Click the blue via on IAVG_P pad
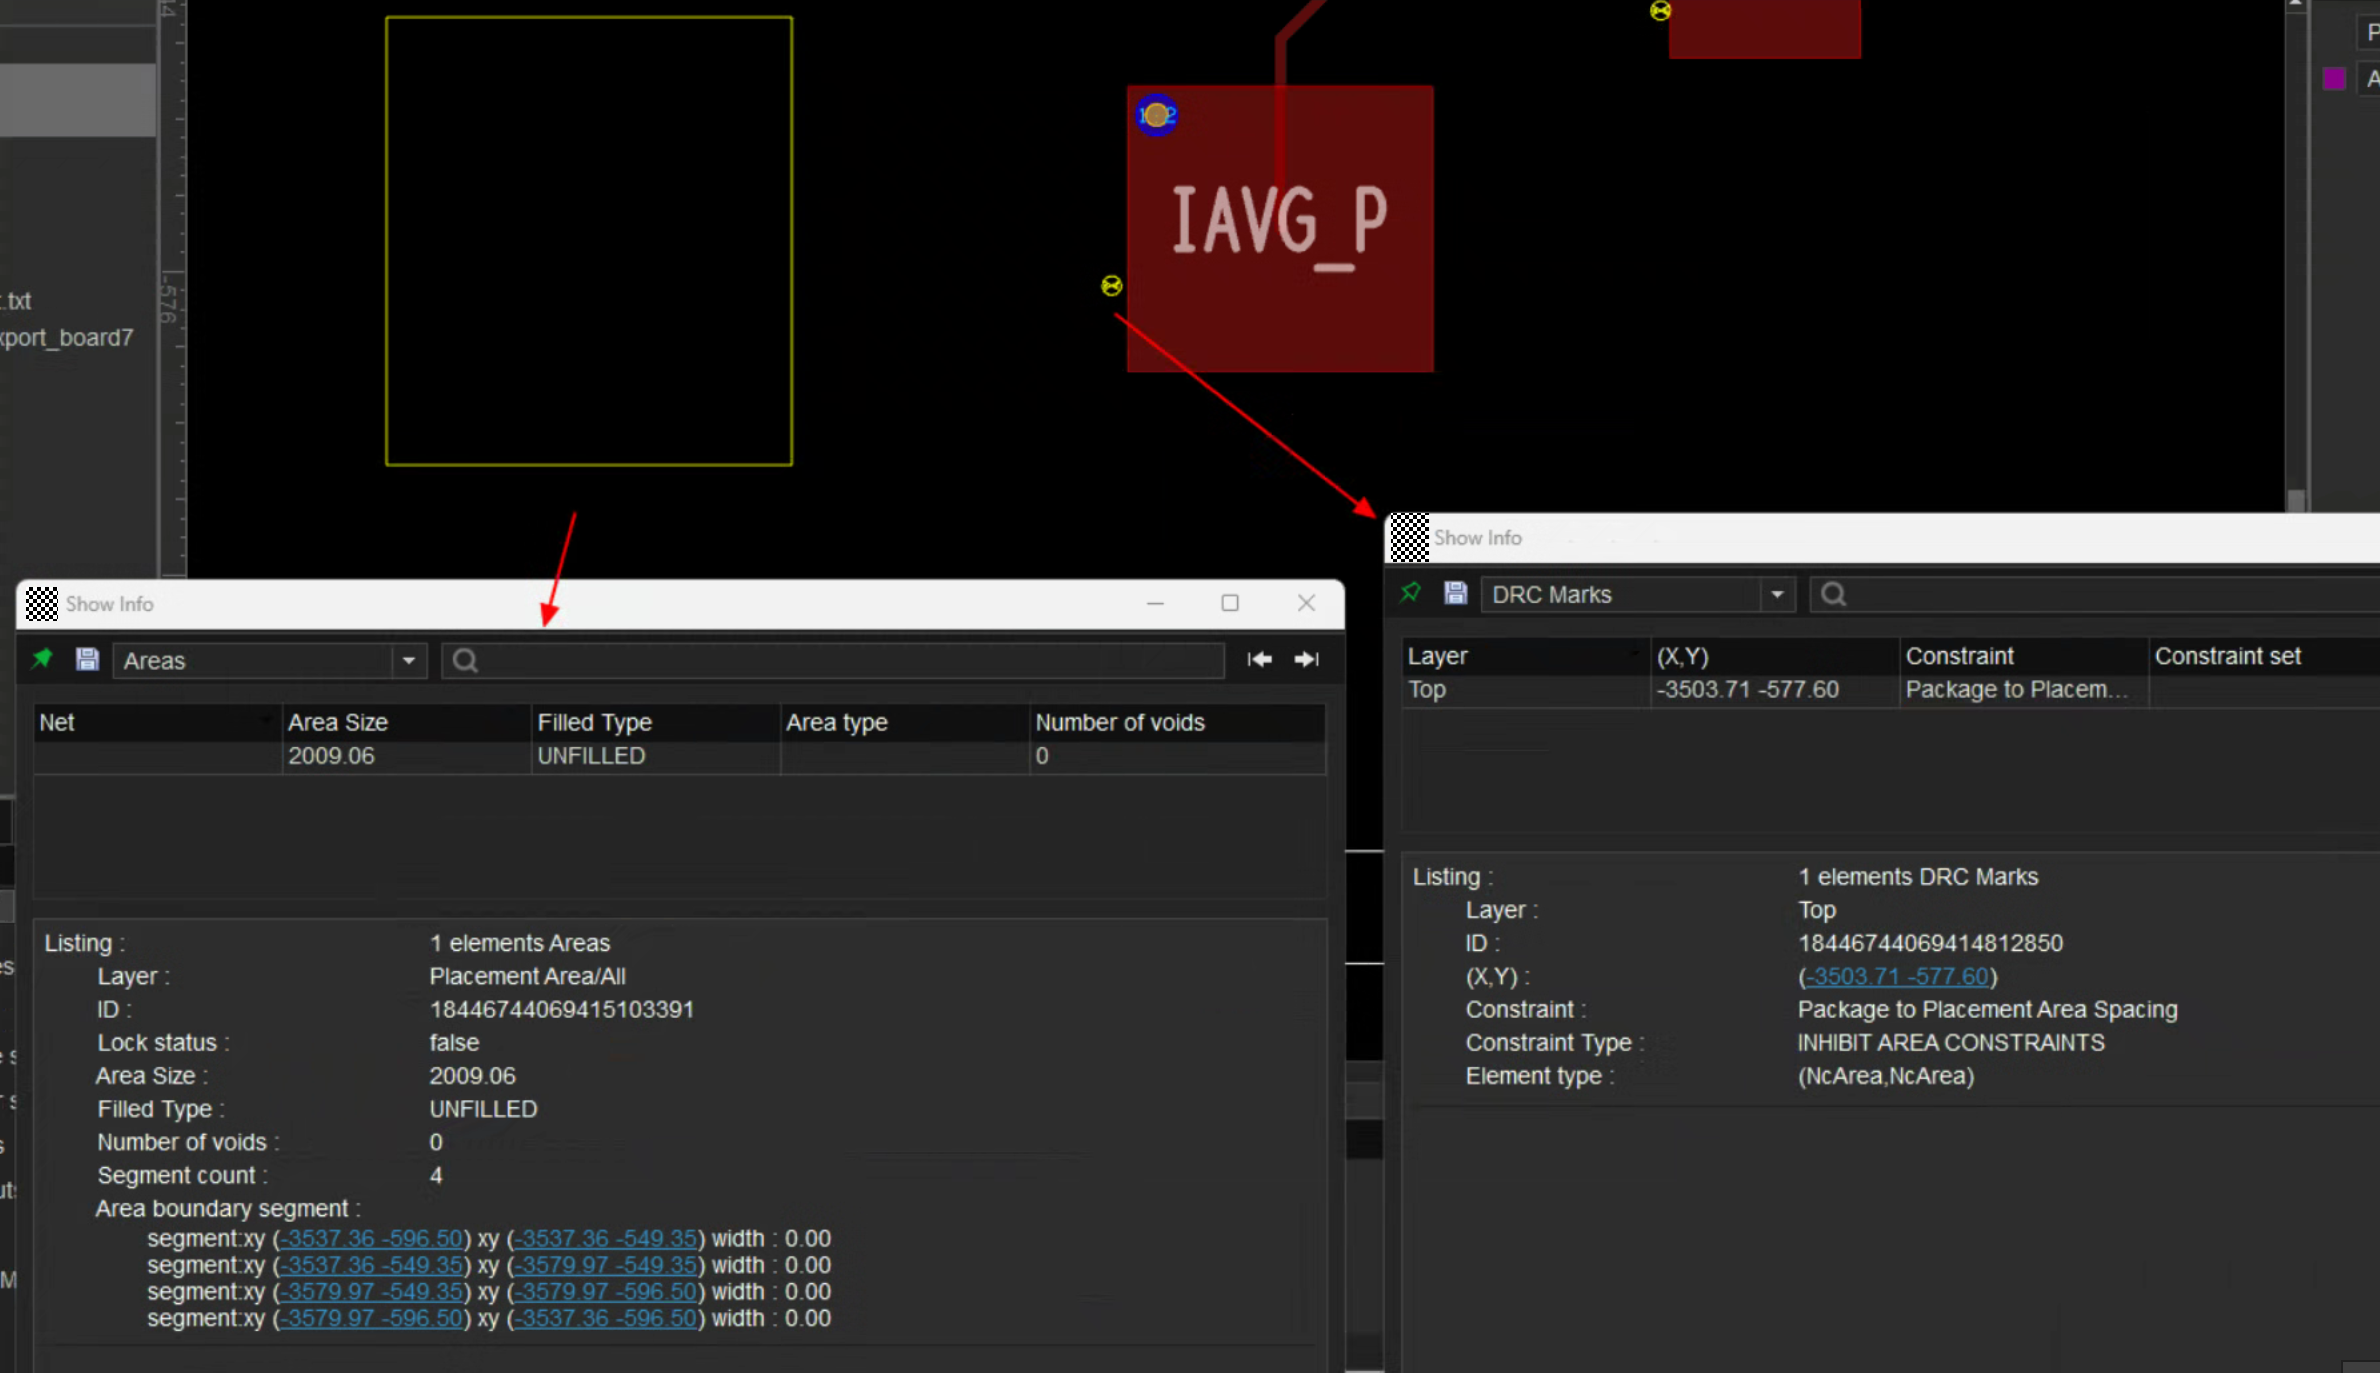 point(1157,116)
